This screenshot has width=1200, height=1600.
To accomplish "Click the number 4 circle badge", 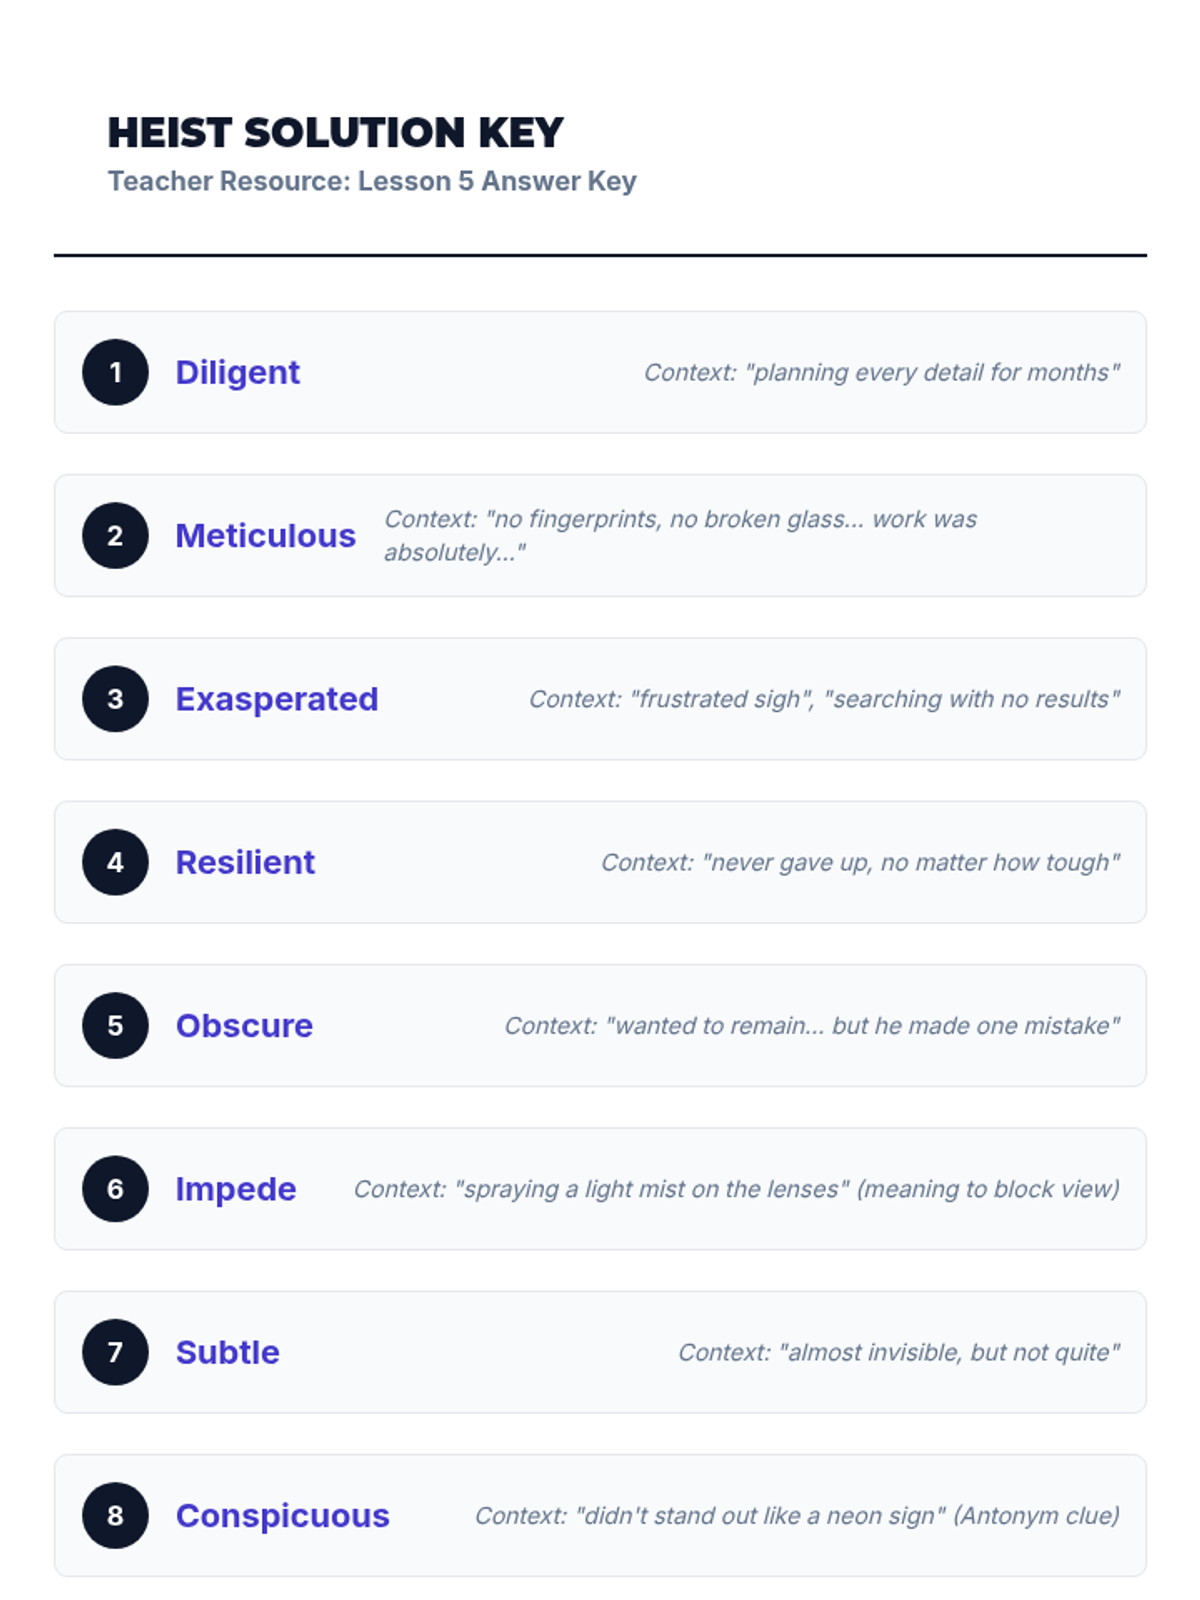I will (115, 862).
